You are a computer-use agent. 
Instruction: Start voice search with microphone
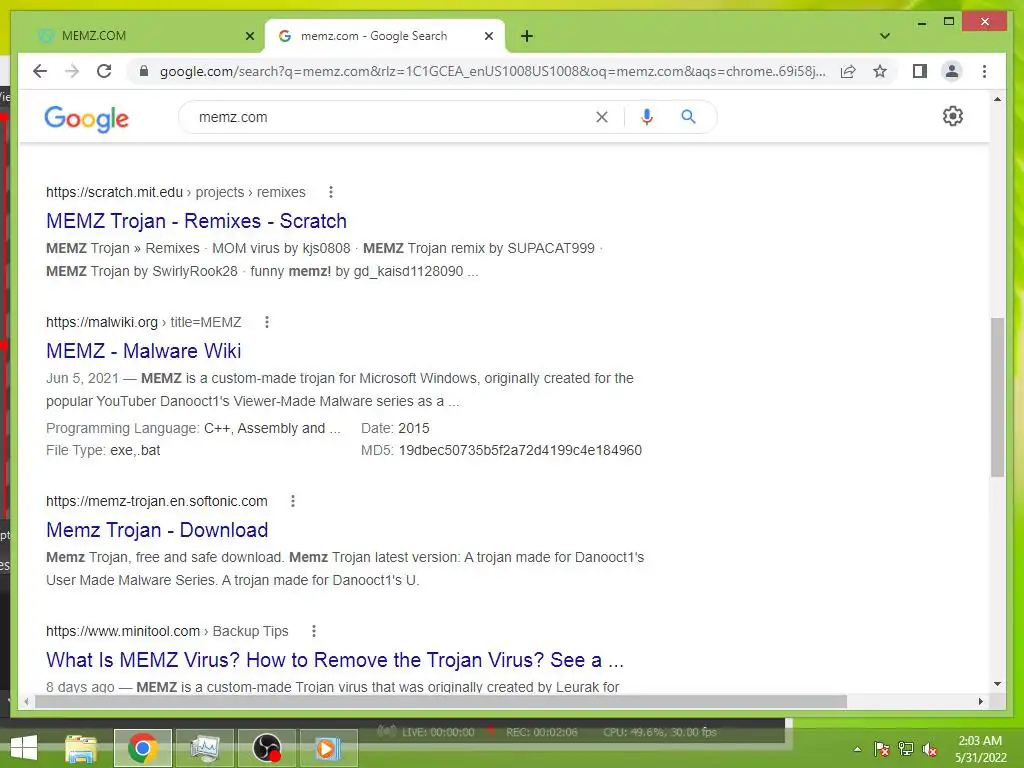pyautogui.click(x=647, y=117)
